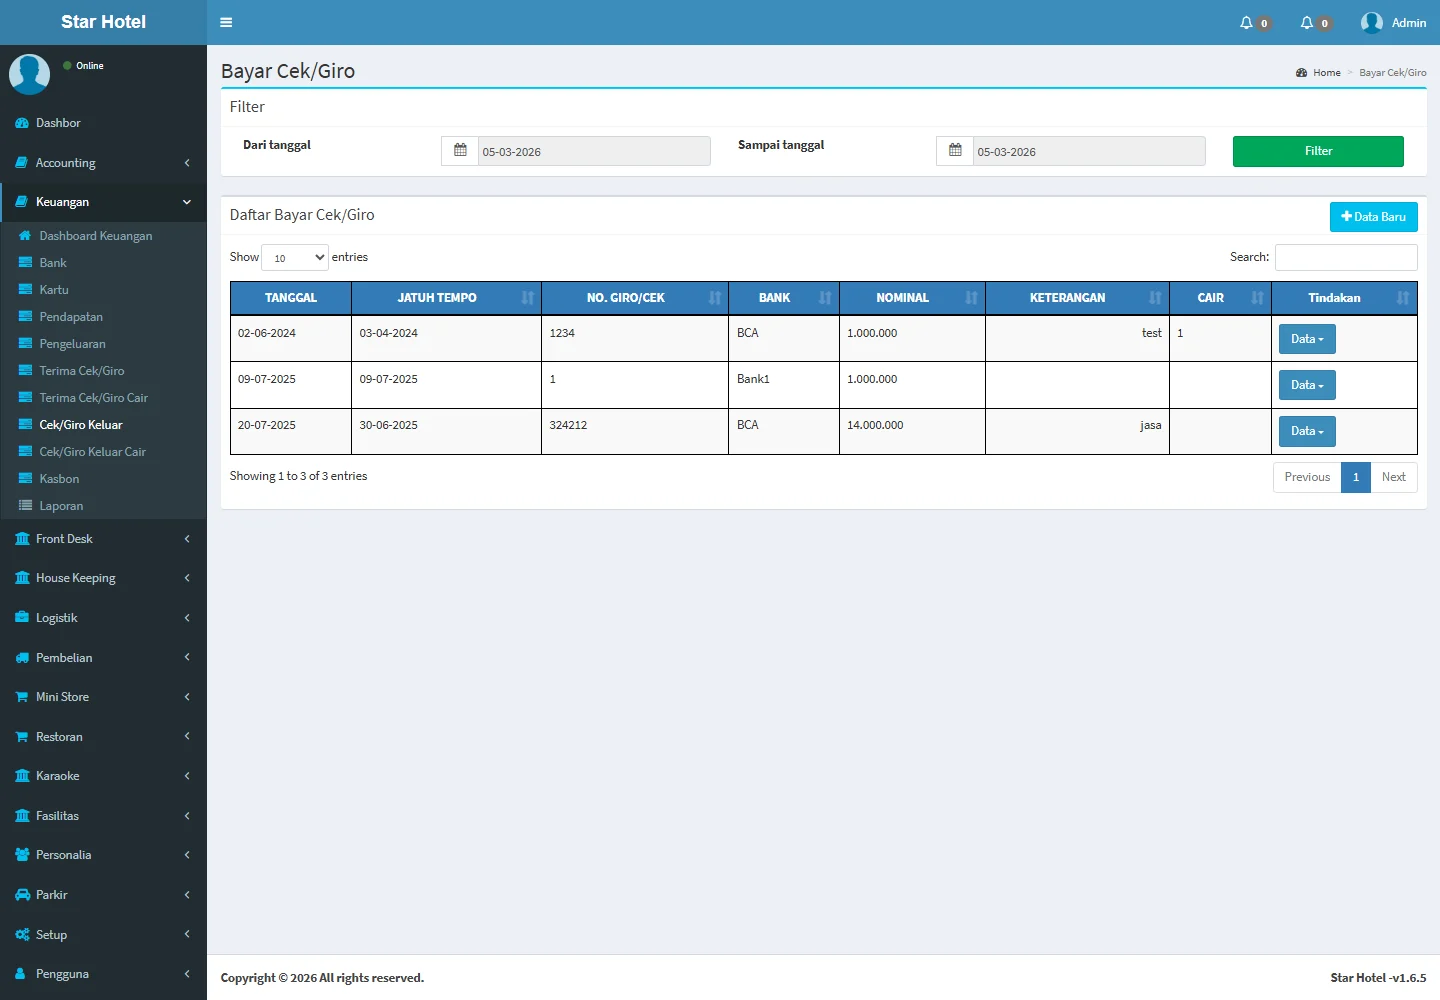The image size is (1440, 1000).
Task: Open Data dropdown for giro 1234
Action: (1306, 339)
